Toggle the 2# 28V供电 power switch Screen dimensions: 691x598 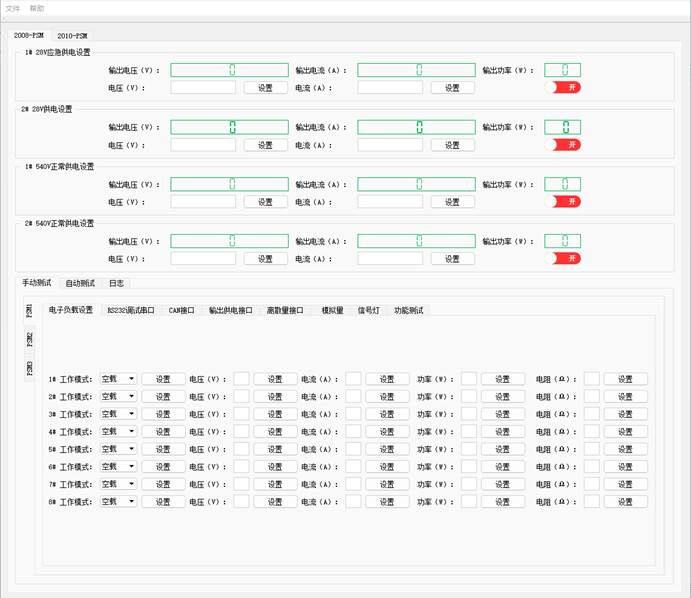[563, 145]
